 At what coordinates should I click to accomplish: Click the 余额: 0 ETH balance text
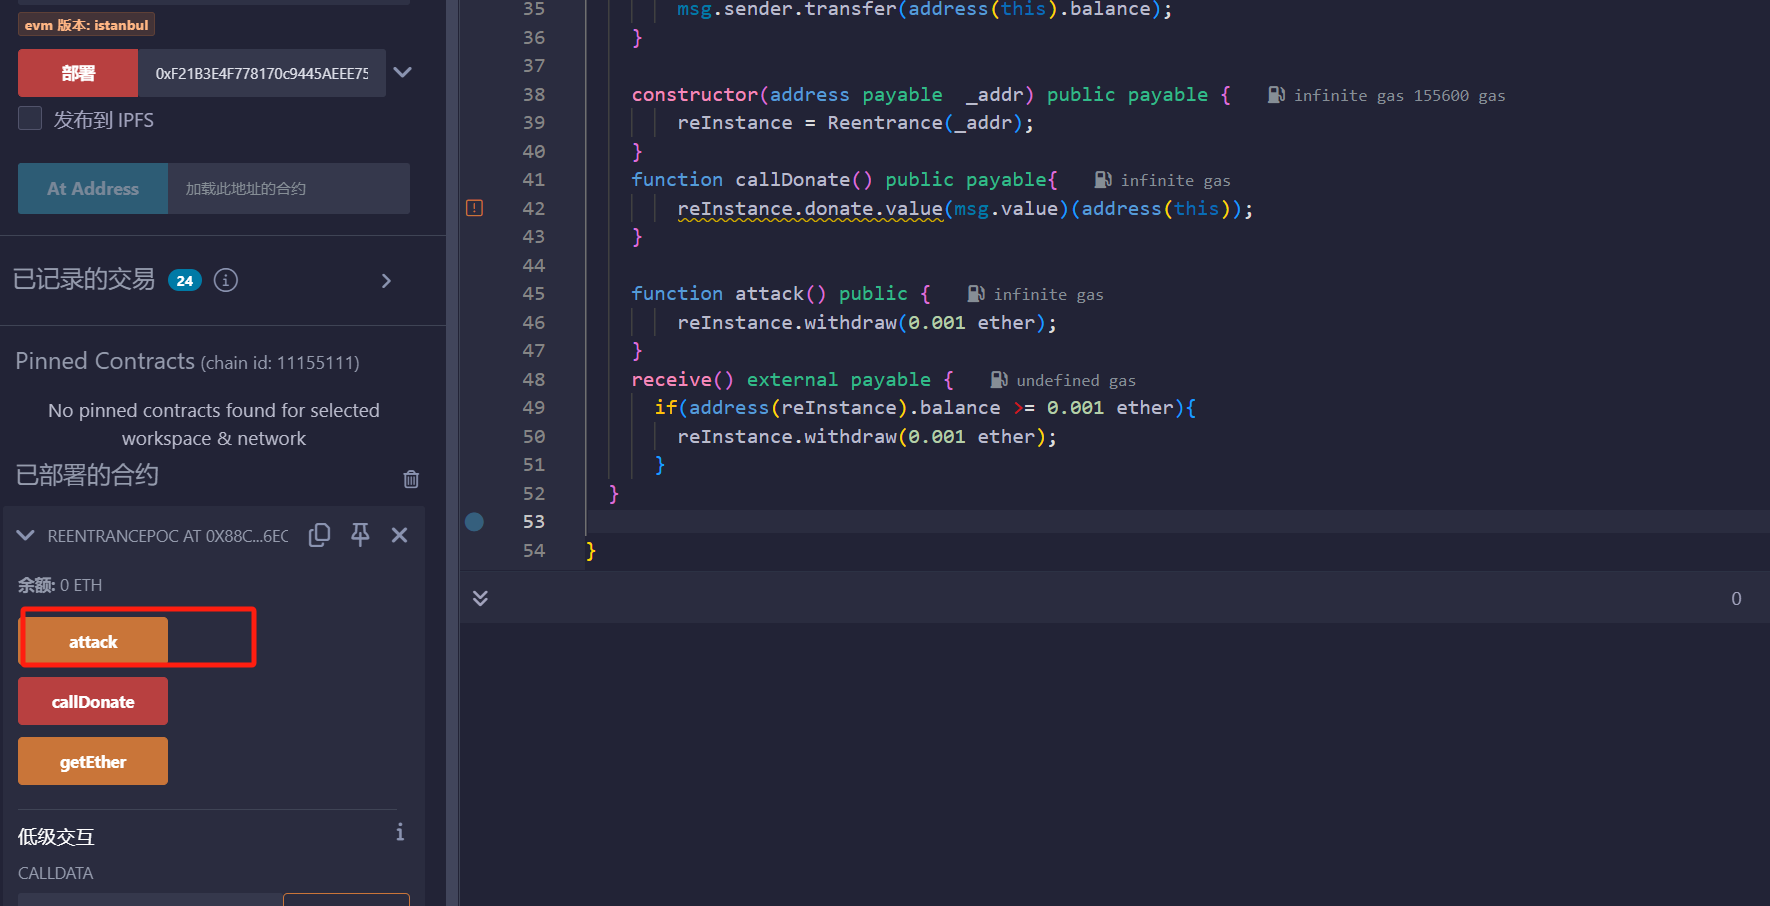pos(60,585)
